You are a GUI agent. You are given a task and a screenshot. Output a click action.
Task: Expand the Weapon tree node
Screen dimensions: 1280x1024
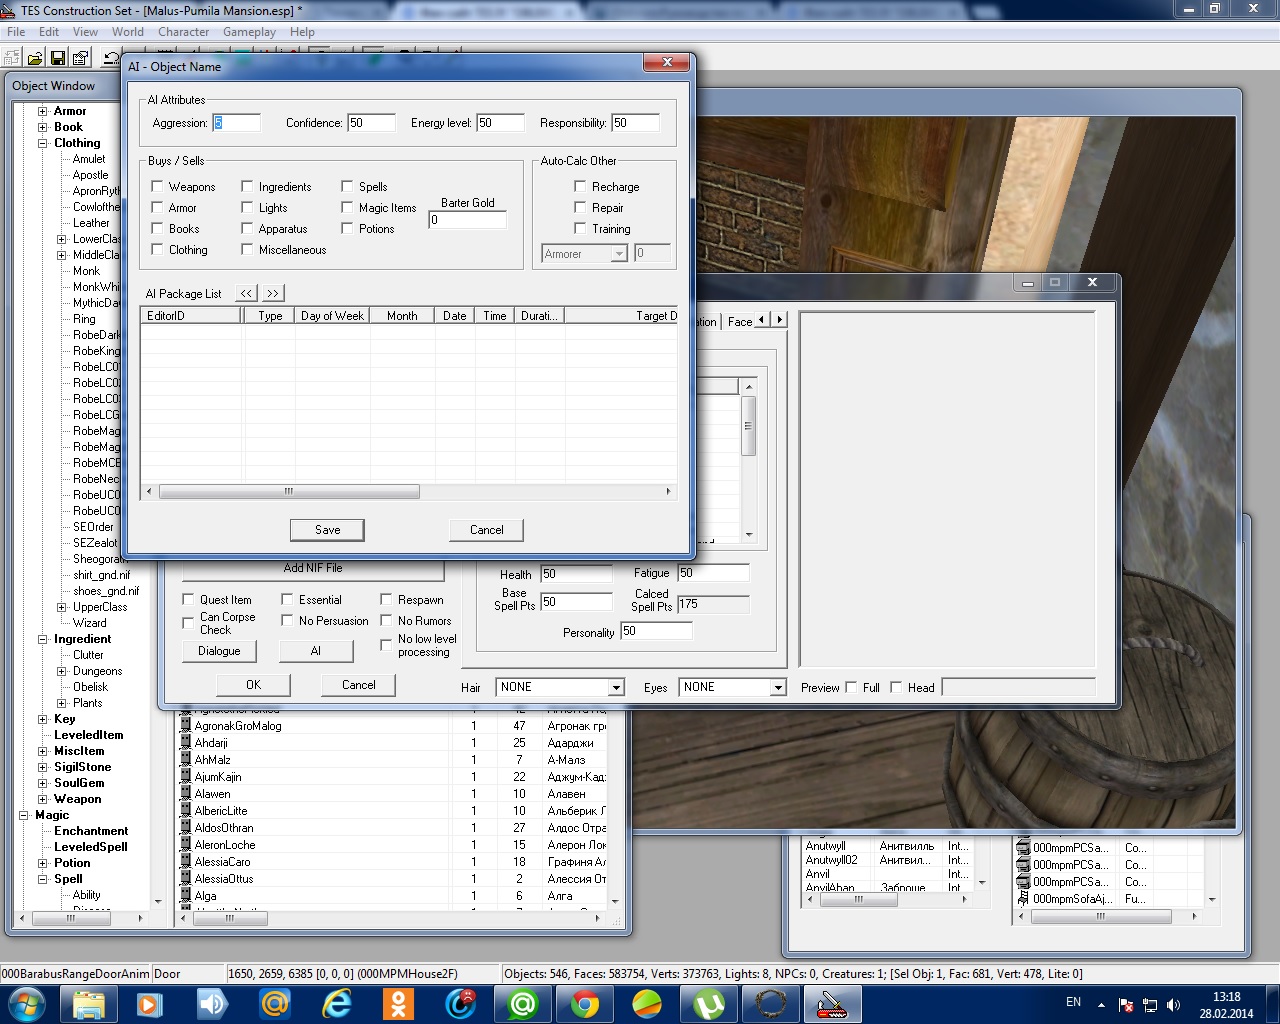43,799
